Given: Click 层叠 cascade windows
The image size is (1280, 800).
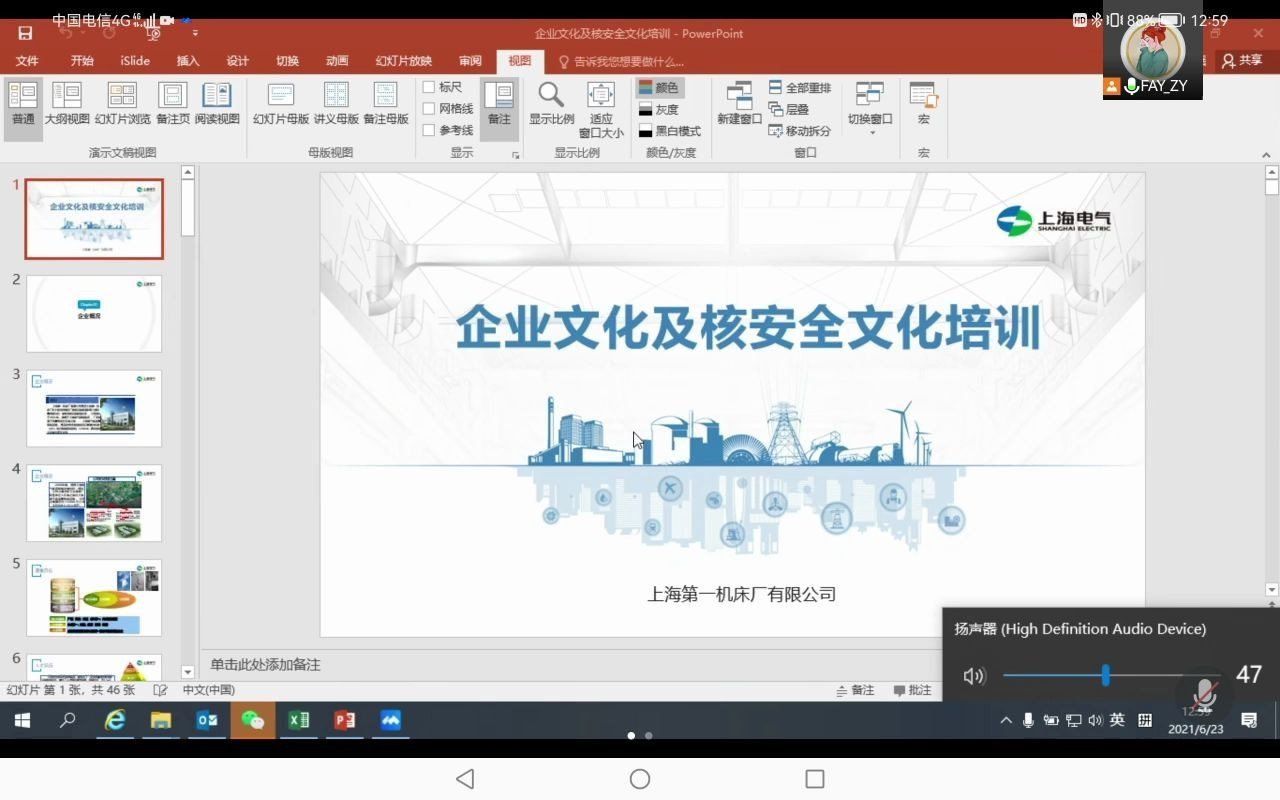Looking at the screenshot, I should coord(789,110).
